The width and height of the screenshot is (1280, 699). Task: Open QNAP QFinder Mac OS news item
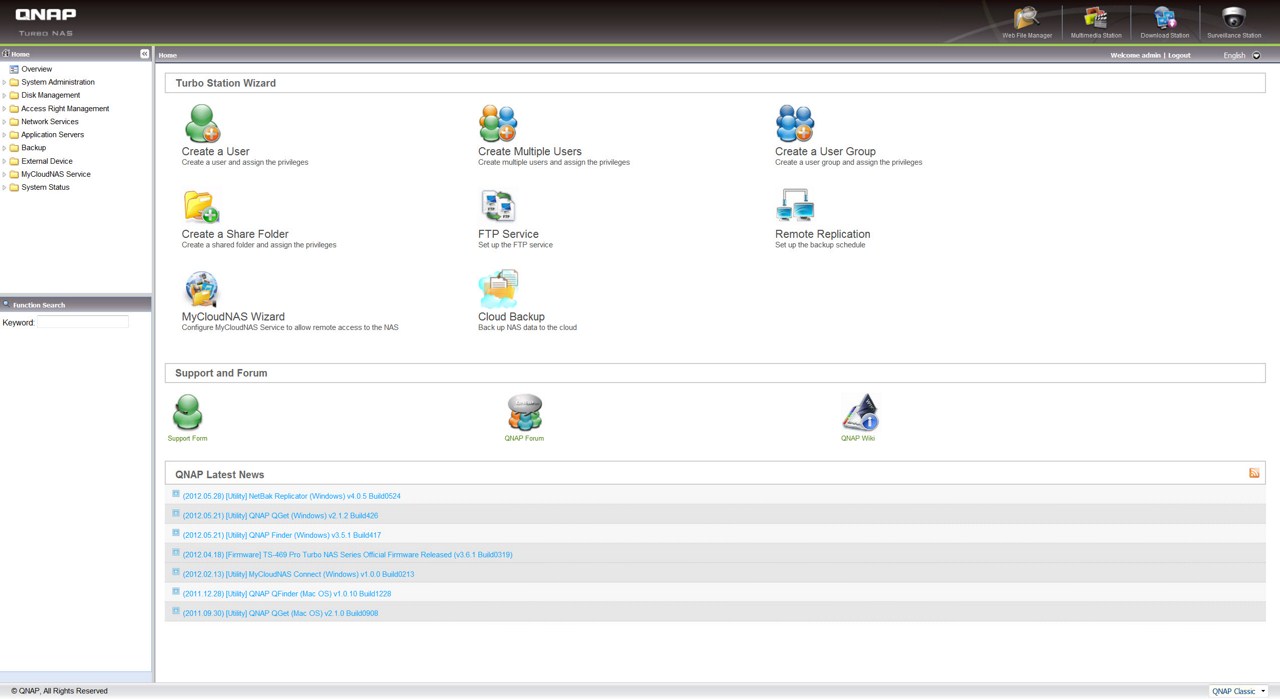coord(286,593)
